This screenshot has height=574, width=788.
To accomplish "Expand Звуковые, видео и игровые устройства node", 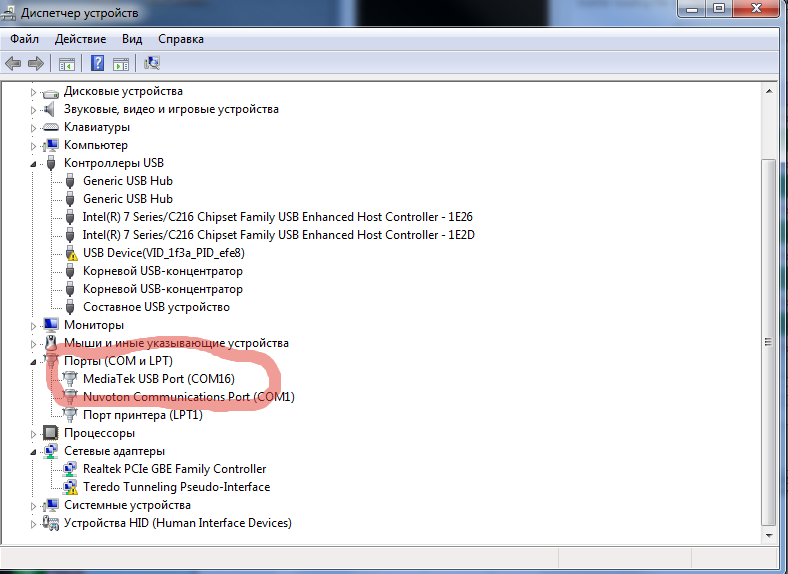I will (x=33, y=110).
